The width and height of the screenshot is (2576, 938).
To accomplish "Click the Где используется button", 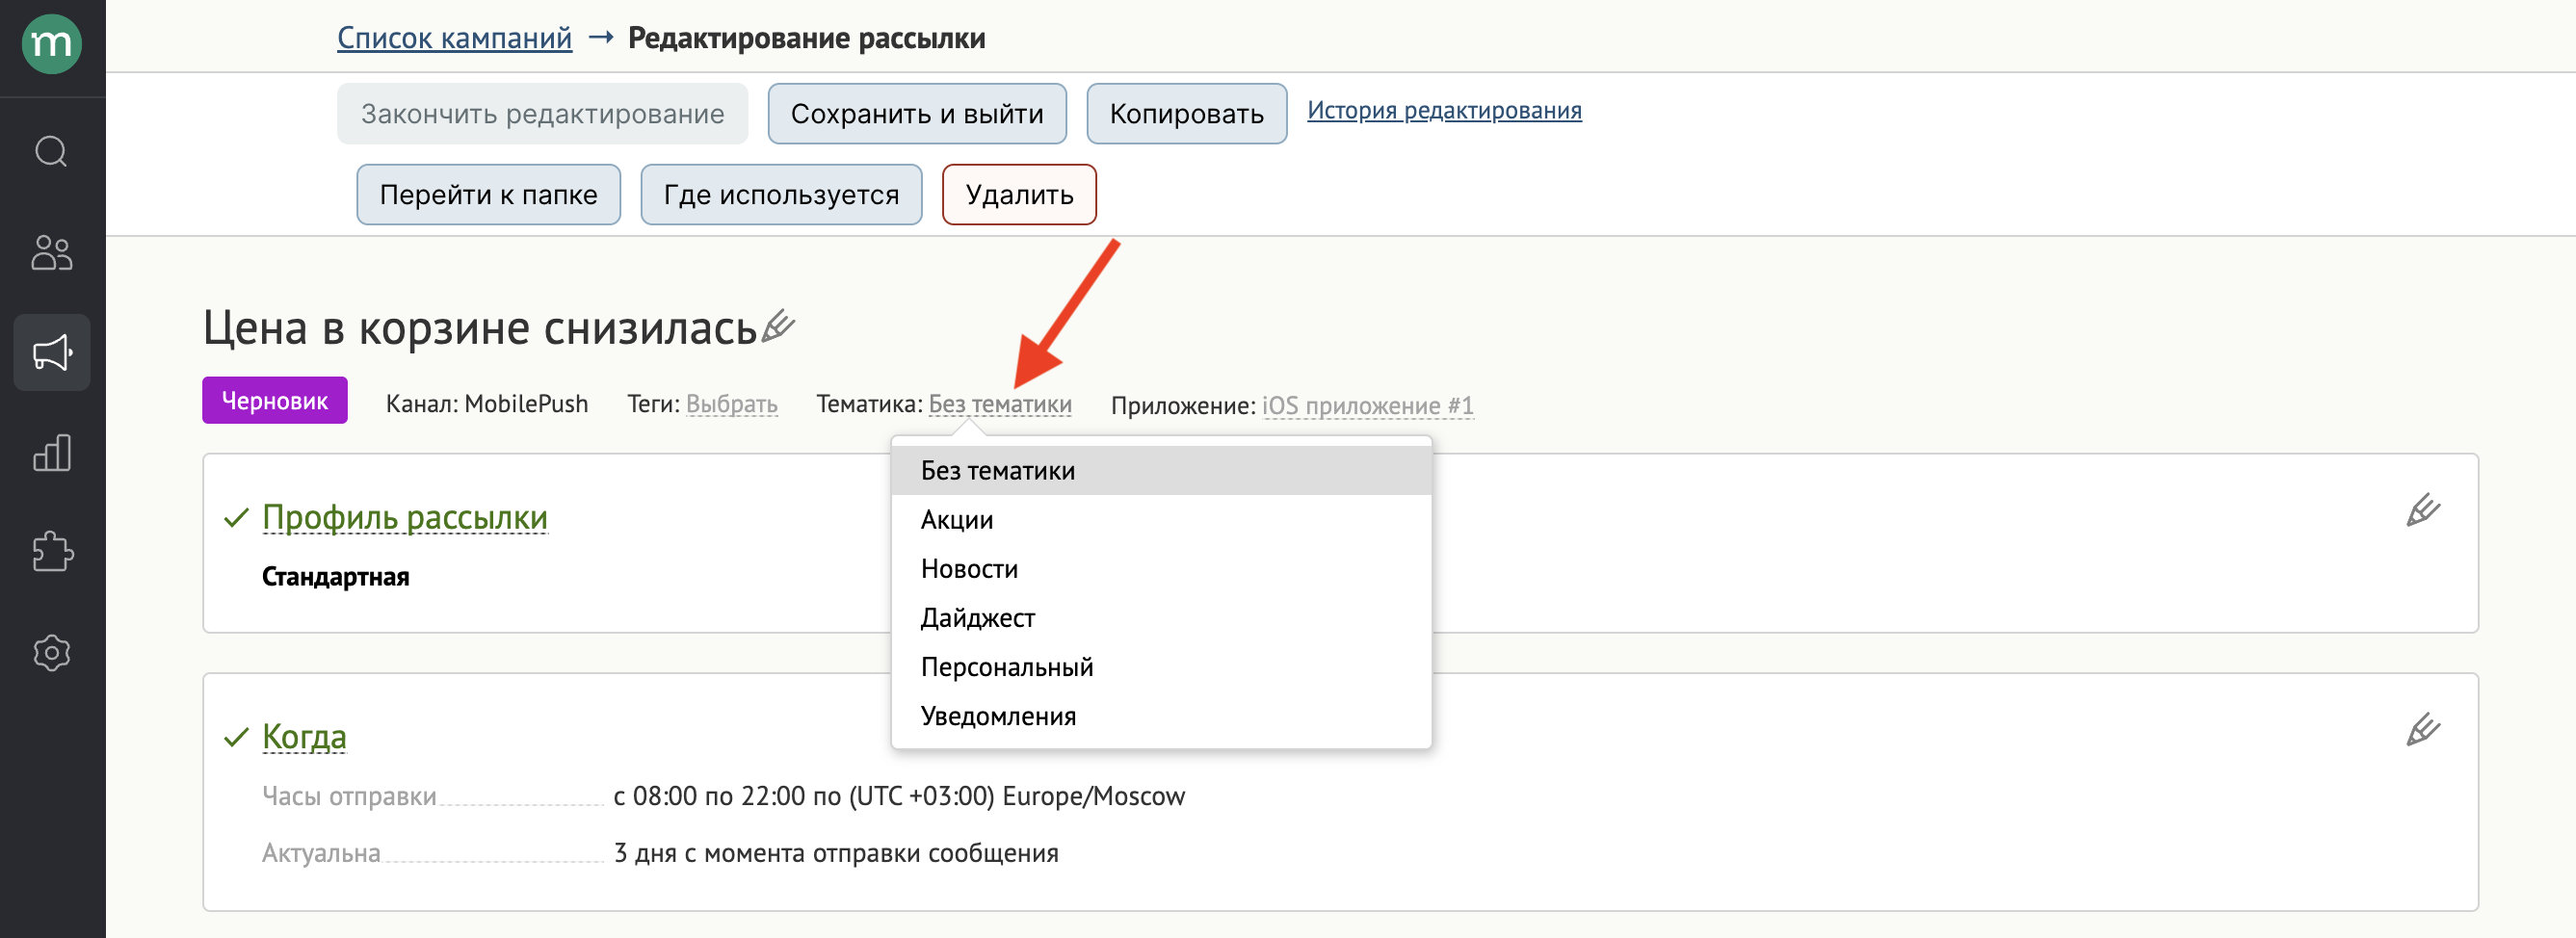I will coord(781,194).
